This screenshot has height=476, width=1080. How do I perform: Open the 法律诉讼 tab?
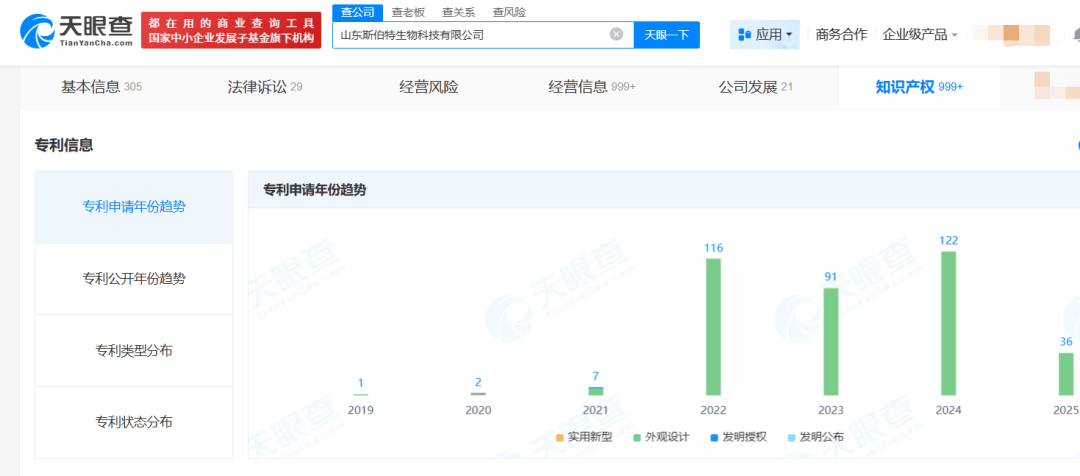(264, 87)
